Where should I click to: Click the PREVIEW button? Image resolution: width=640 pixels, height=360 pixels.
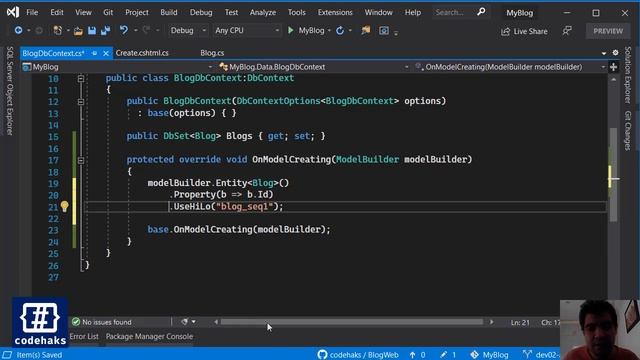(x=608, y=31)
